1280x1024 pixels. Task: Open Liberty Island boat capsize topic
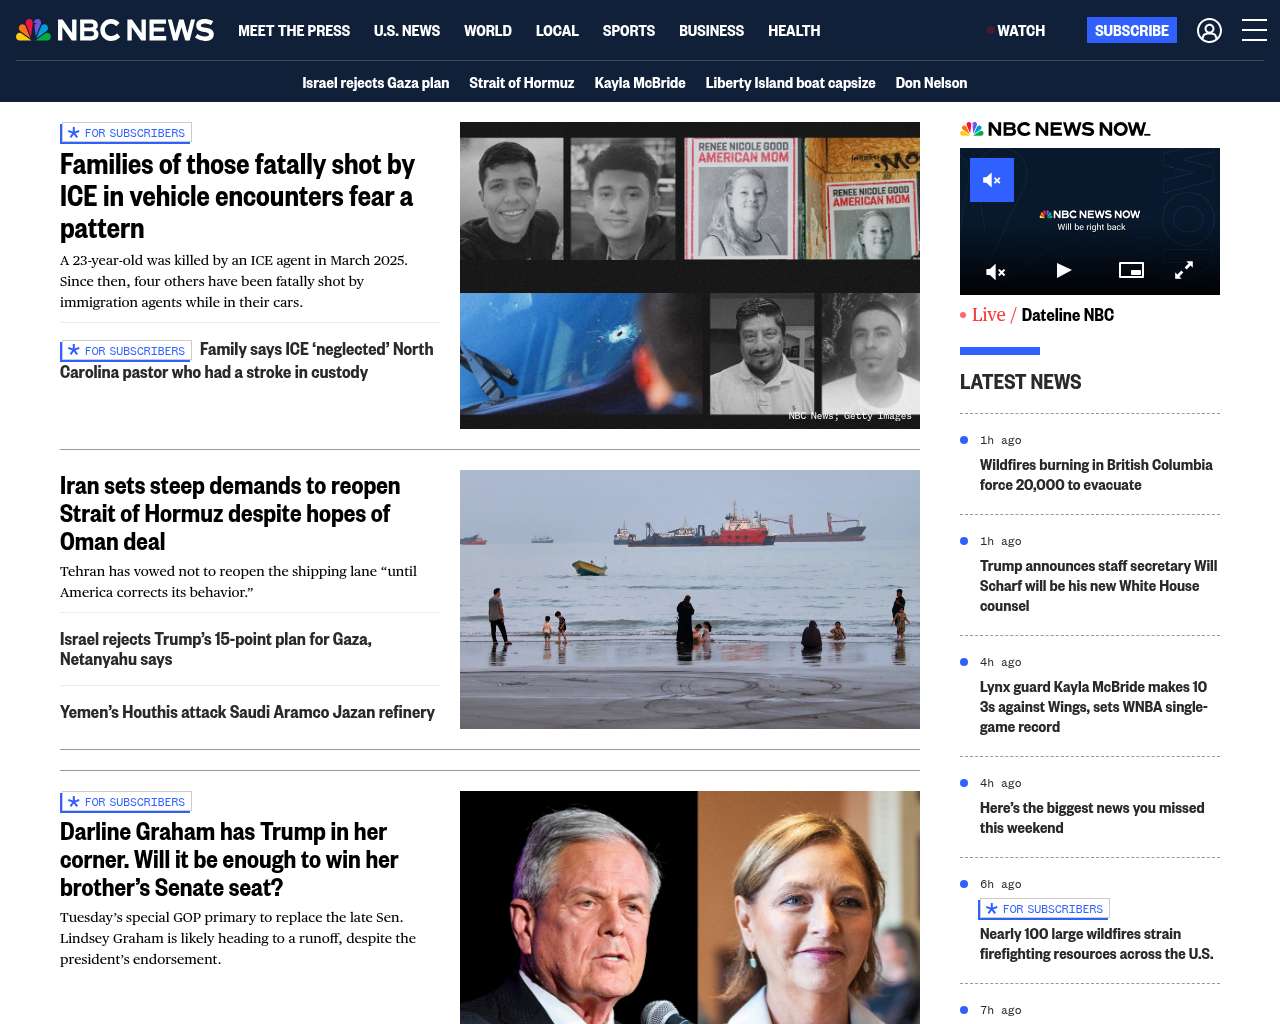coord(790,83)
